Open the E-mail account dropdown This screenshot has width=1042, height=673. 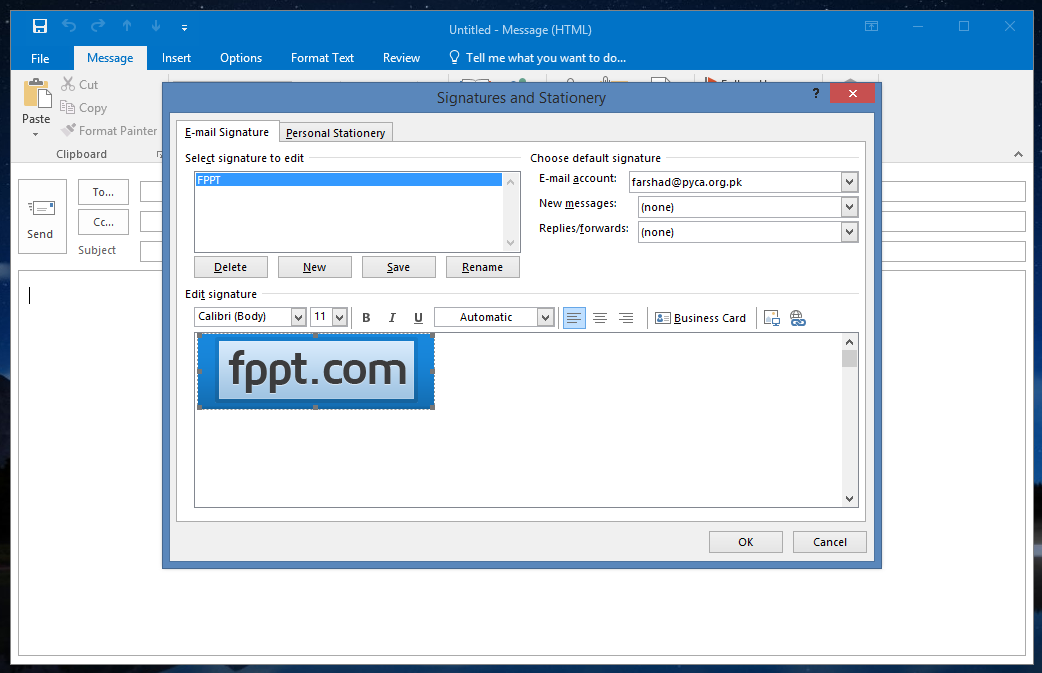[x=849, y=182]
